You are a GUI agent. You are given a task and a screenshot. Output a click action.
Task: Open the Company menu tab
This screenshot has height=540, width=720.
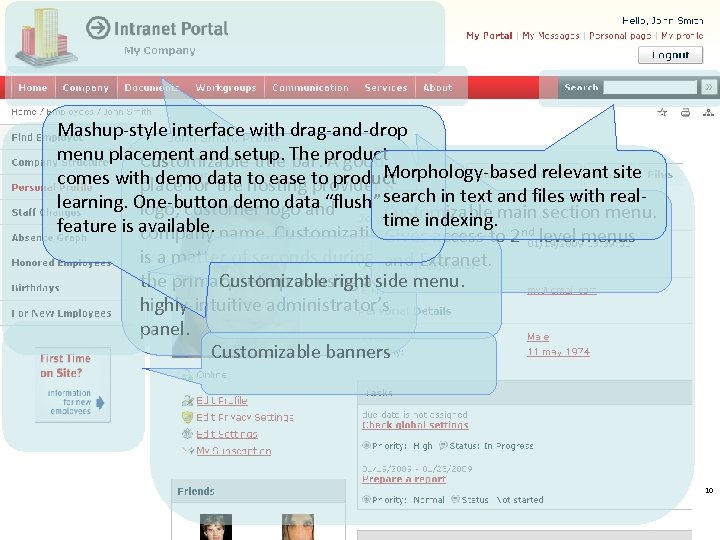click(86, 87)
